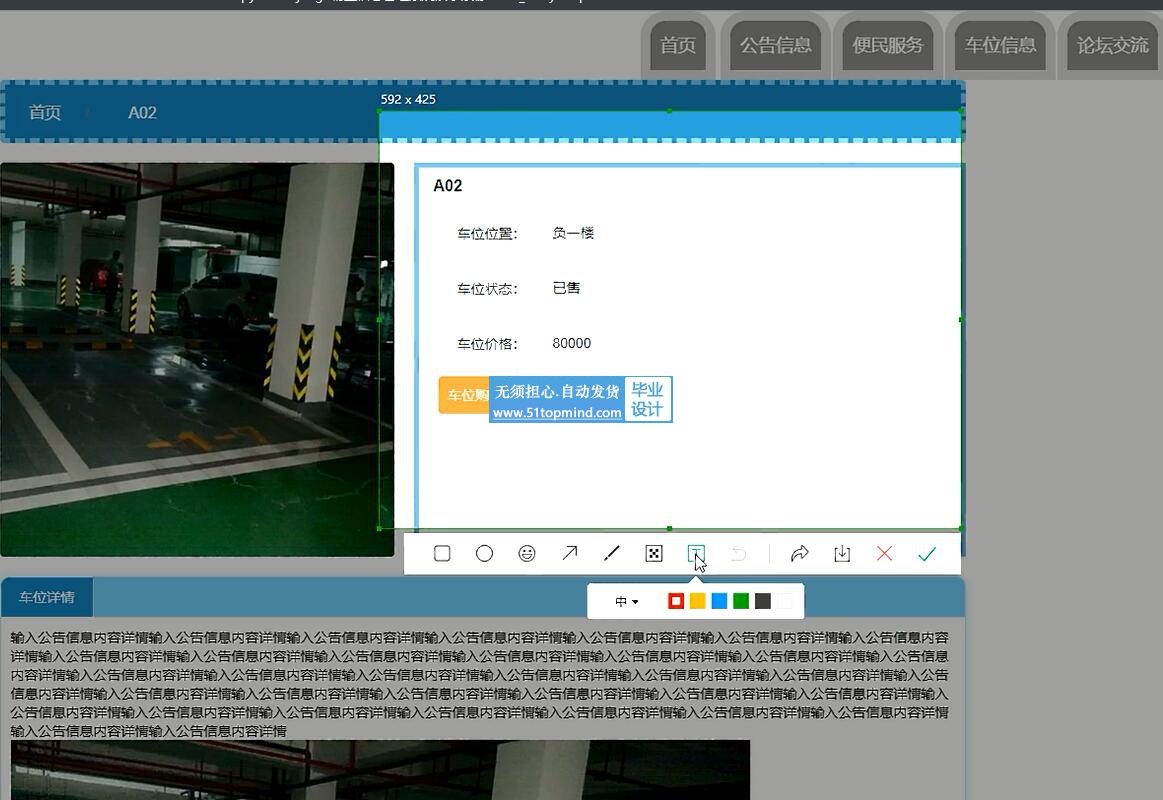
Task: Click the A02 title heading
Action: 447,185
